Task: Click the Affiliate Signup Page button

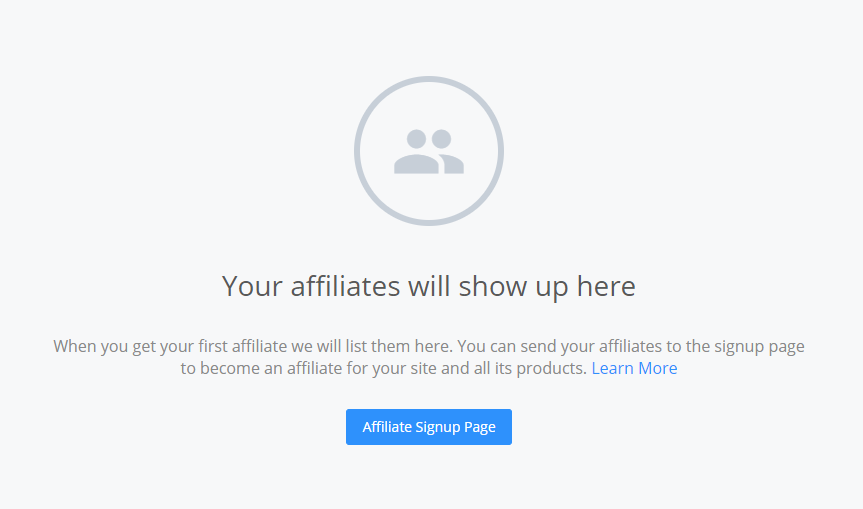Action: 429,427
